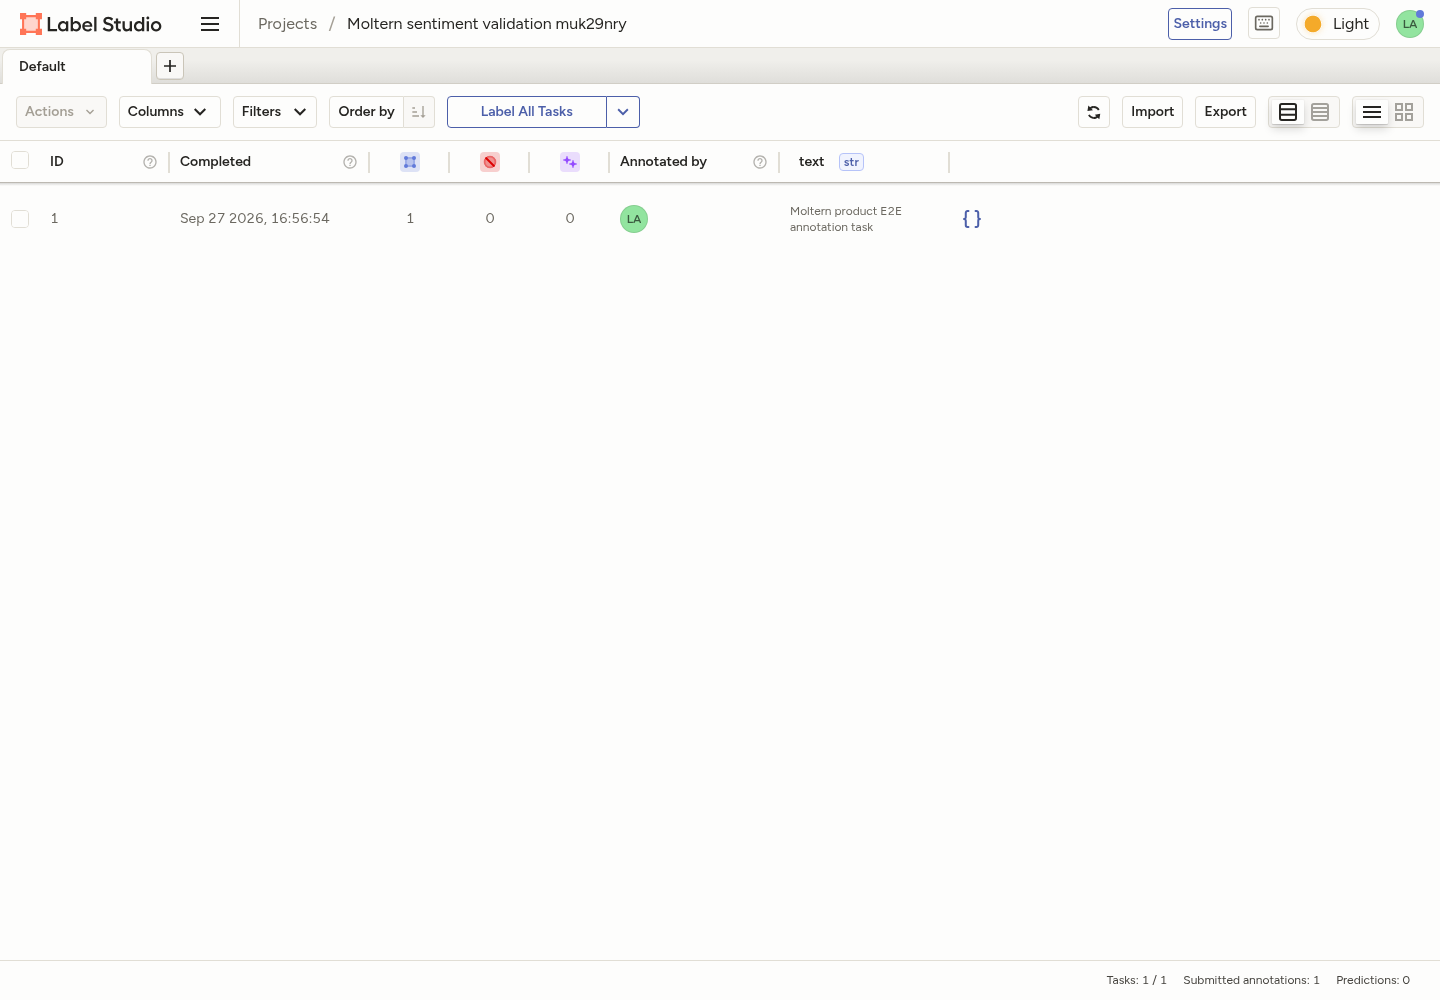The width and height of the screenshot is (1440, 1000).
Task: Open project Settings
Action: pyautogui.click(x=1200, y=24)
